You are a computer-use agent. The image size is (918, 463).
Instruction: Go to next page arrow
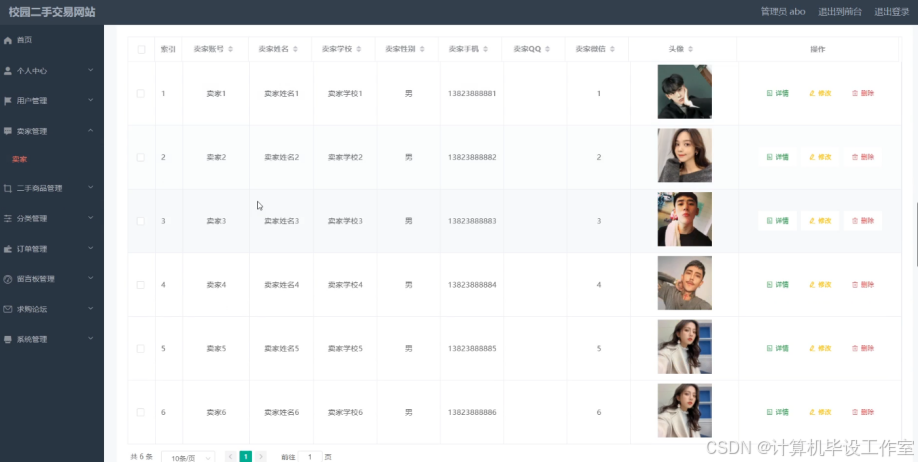coord(261,457)
